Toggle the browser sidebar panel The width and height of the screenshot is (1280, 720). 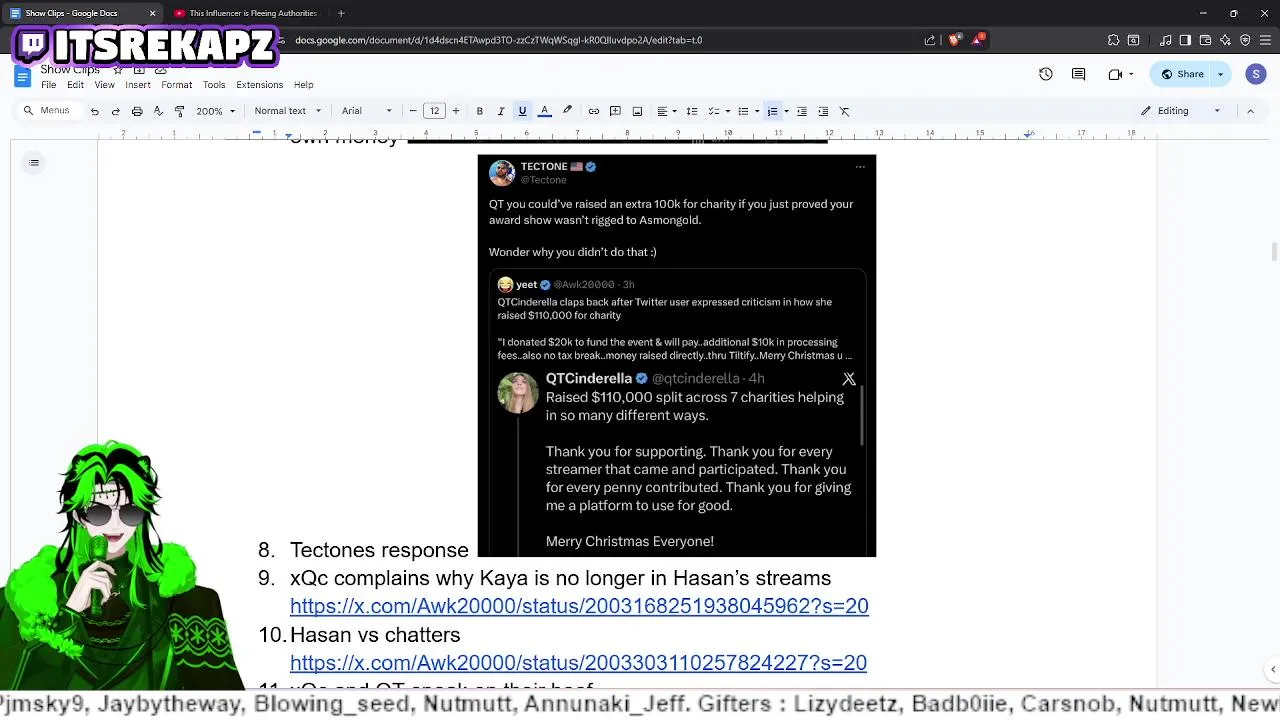(x=1185, y=40)
